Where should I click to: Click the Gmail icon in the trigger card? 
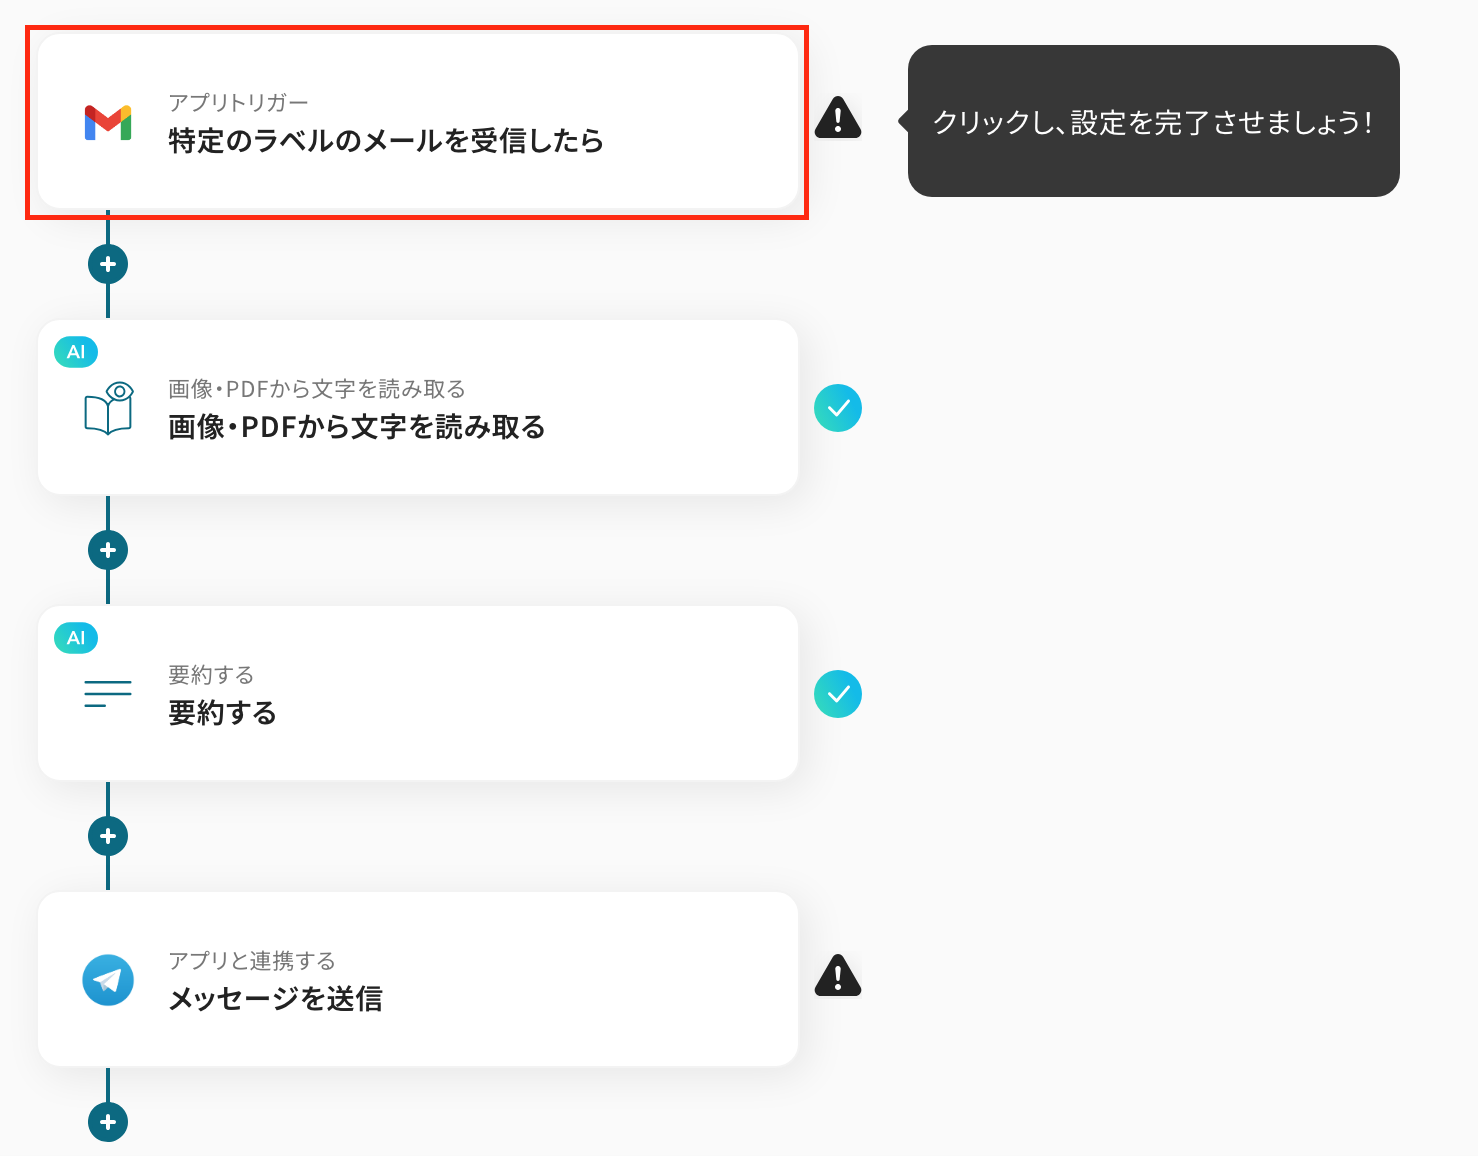(x=108, y=122)
